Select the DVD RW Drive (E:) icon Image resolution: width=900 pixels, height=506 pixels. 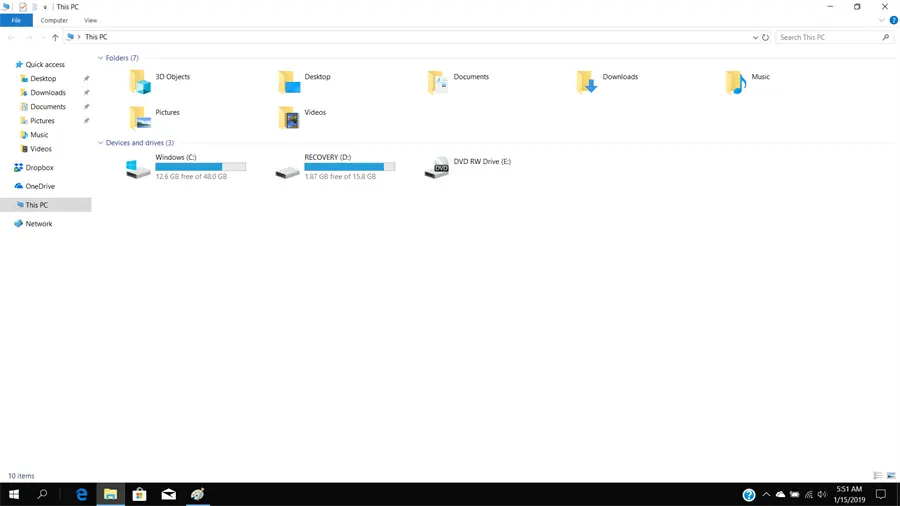[437, 168]
